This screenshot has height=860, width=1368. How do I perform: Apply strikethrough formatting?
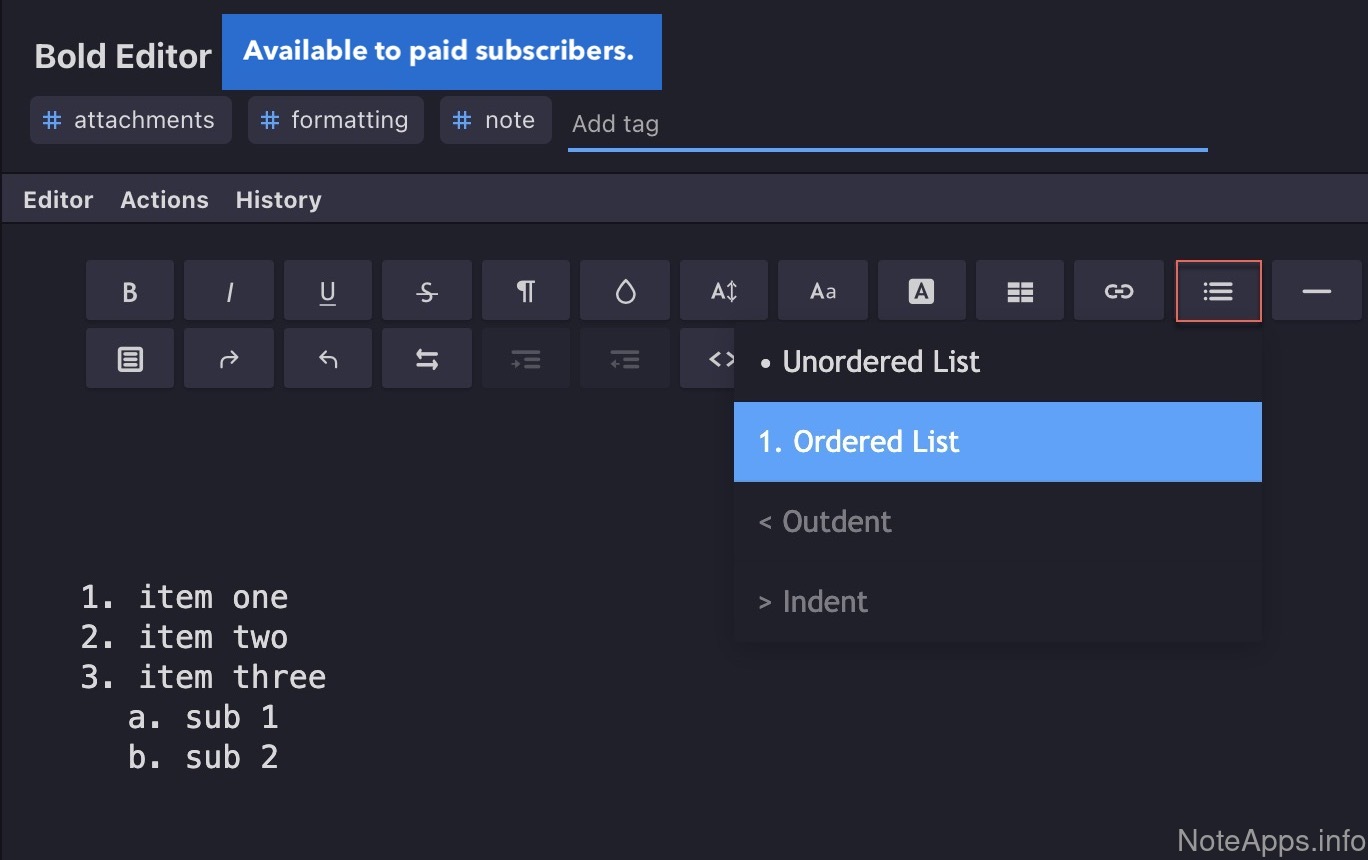[x=426, y=291]
